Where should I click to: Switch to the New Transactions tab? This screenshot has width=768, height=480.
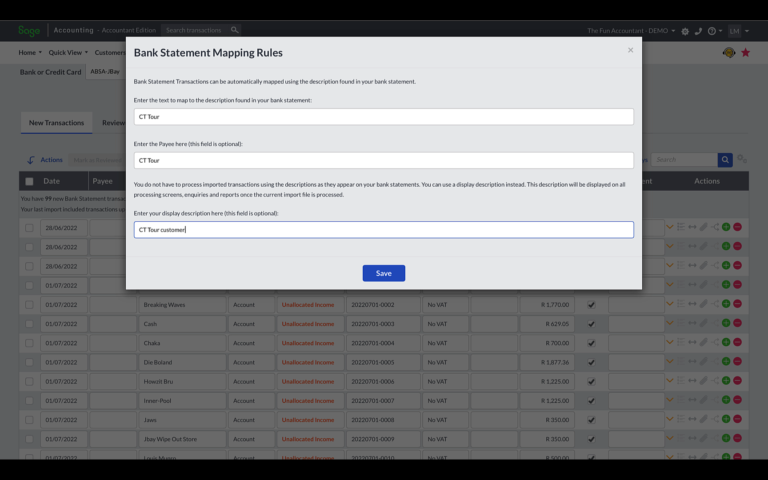coord(56,122)
